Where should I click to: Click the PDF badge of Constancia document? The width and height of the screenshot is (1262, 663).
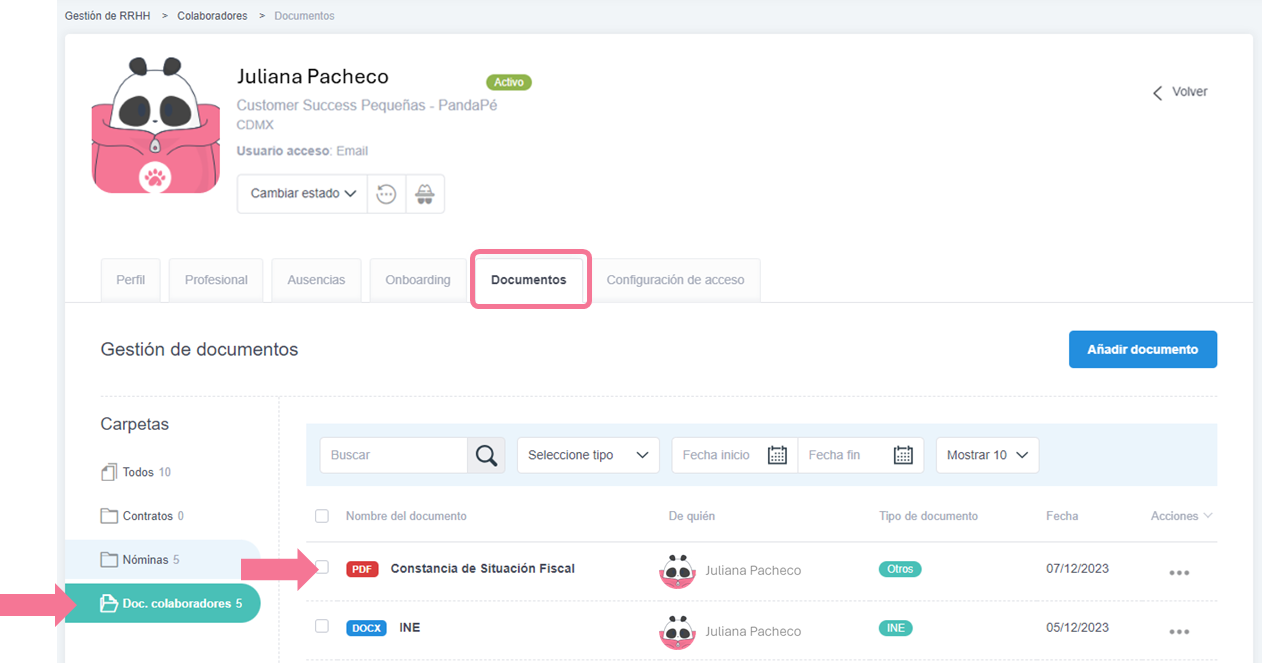click(x=362, y=569)
